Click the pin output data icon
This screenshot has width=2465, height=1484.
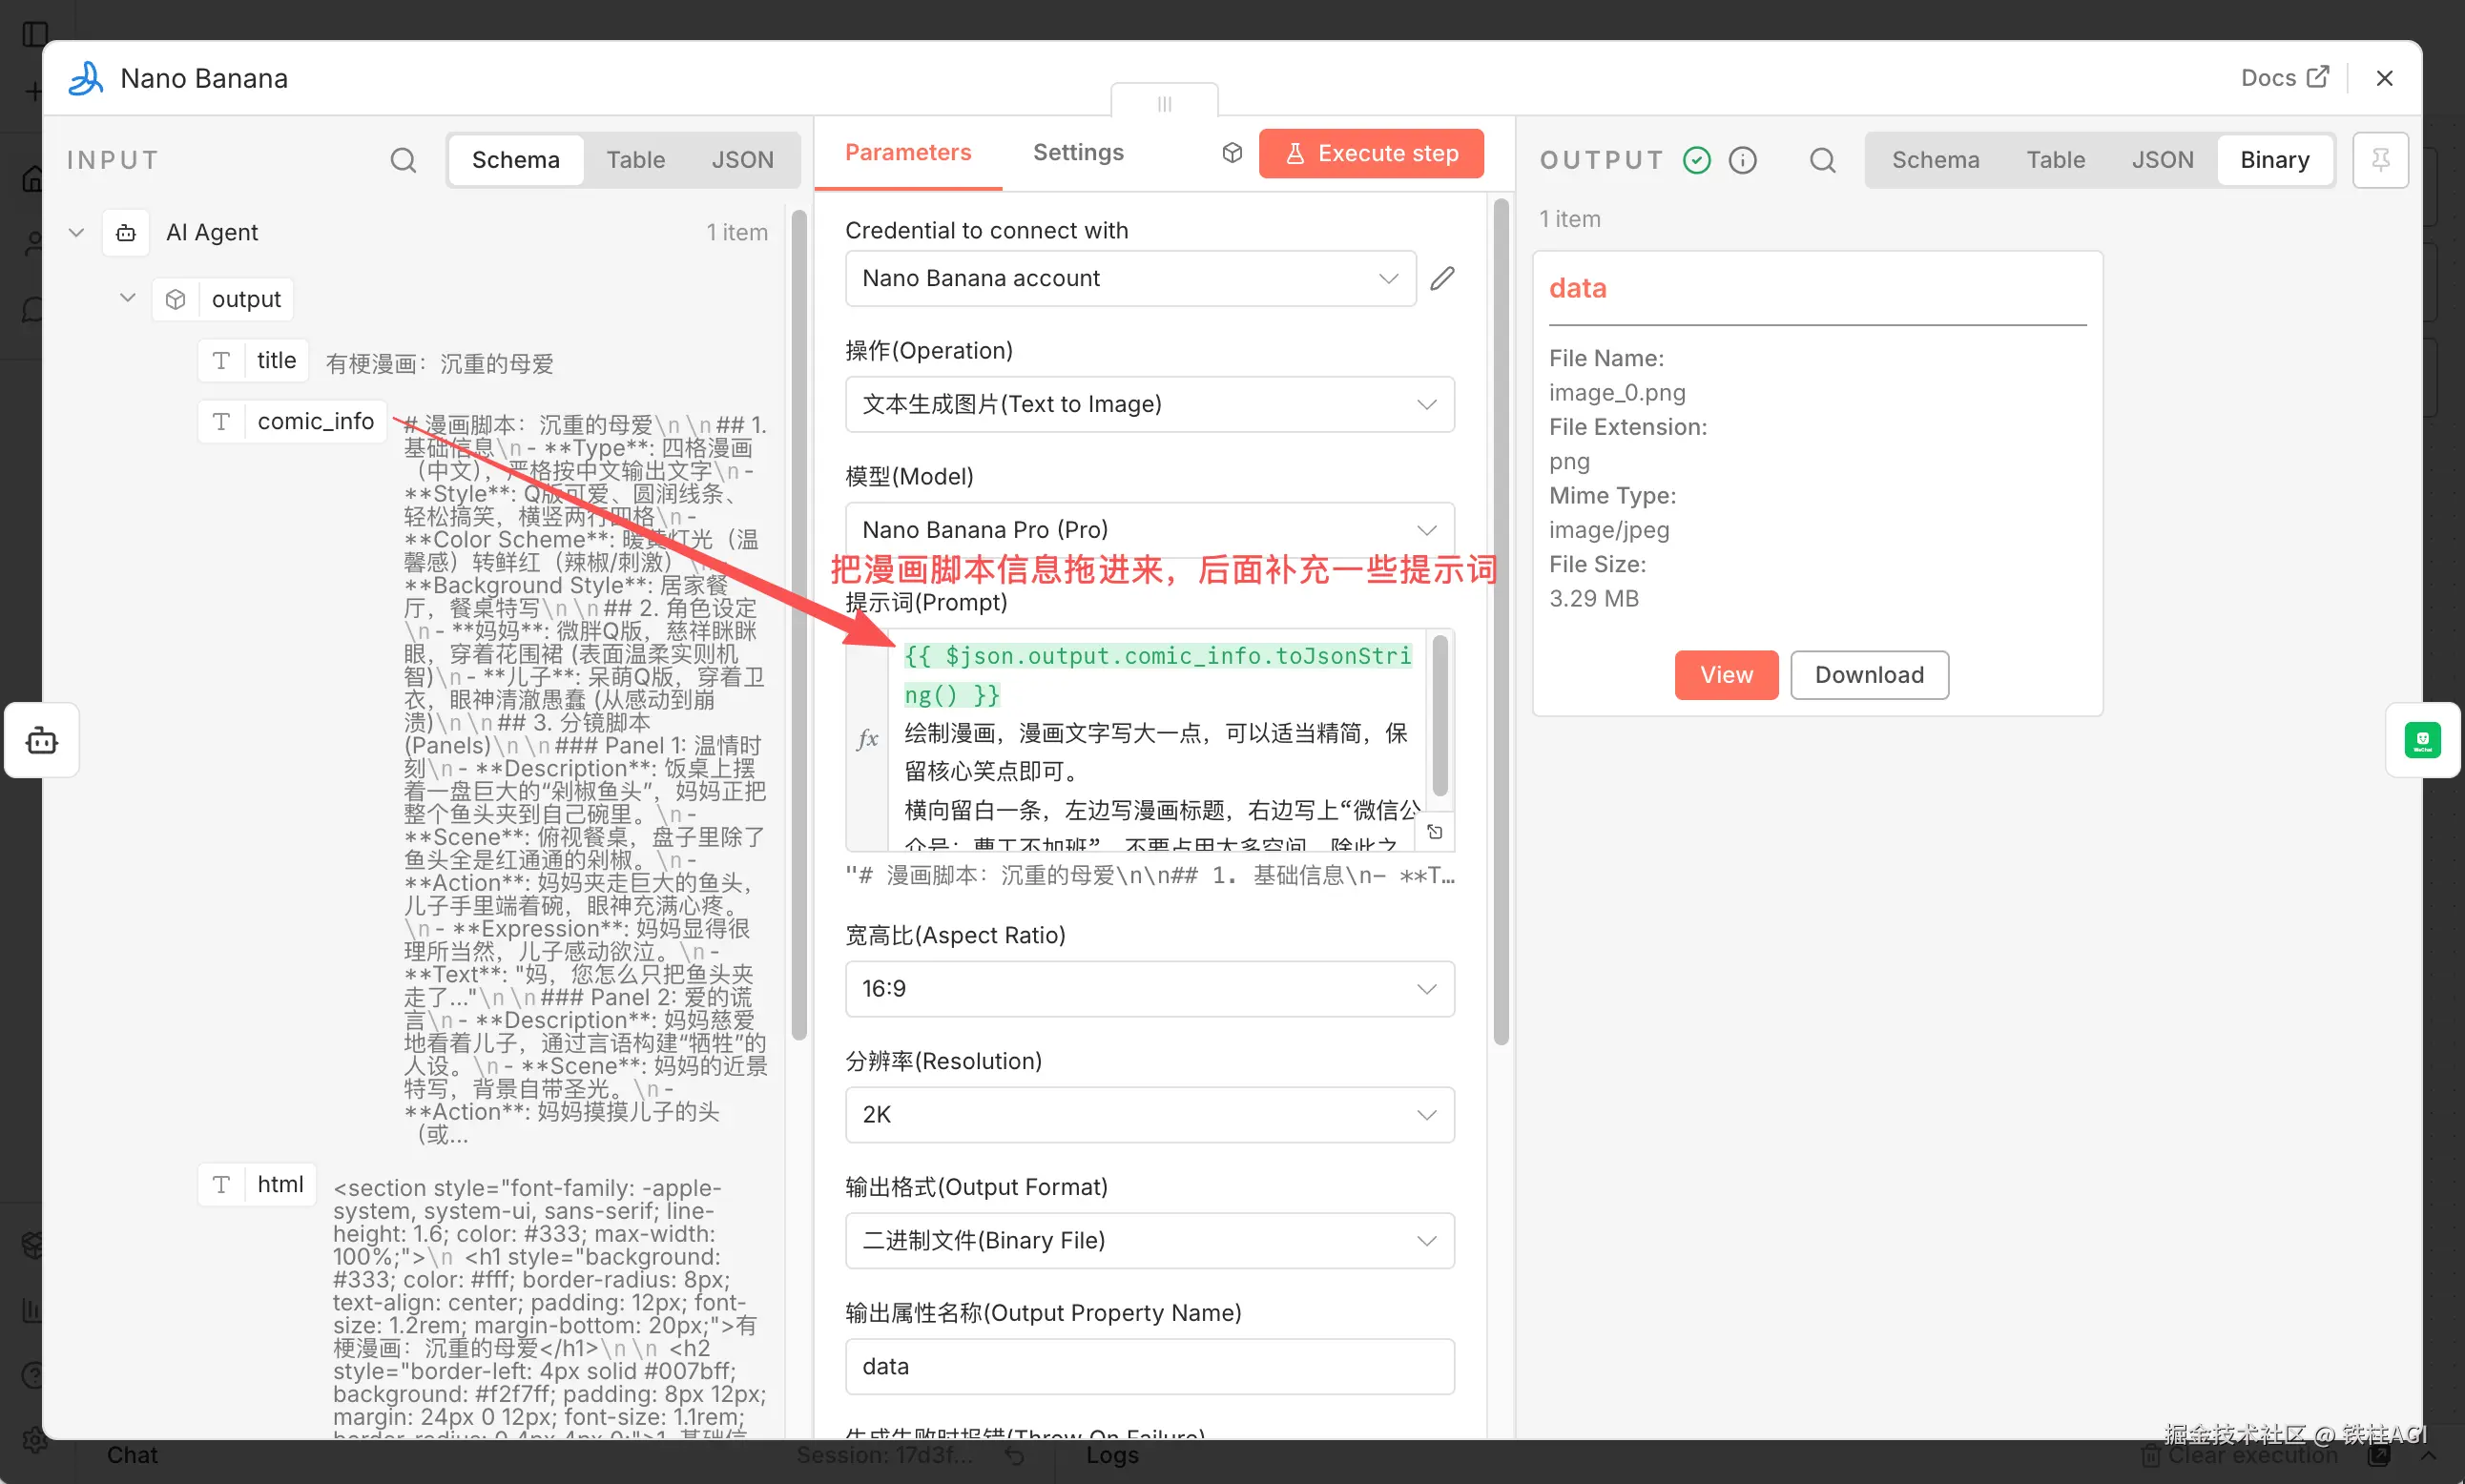2380,160
